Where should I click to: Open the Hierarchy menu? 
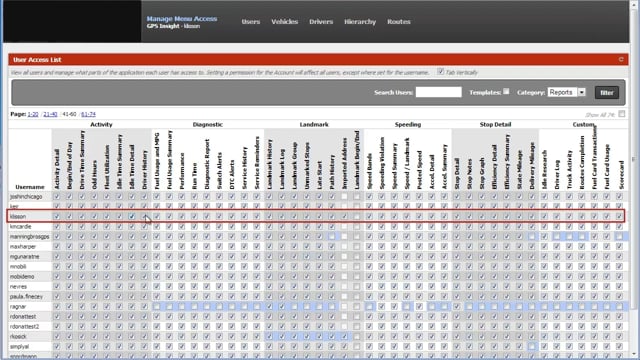[x=360, y=22]
